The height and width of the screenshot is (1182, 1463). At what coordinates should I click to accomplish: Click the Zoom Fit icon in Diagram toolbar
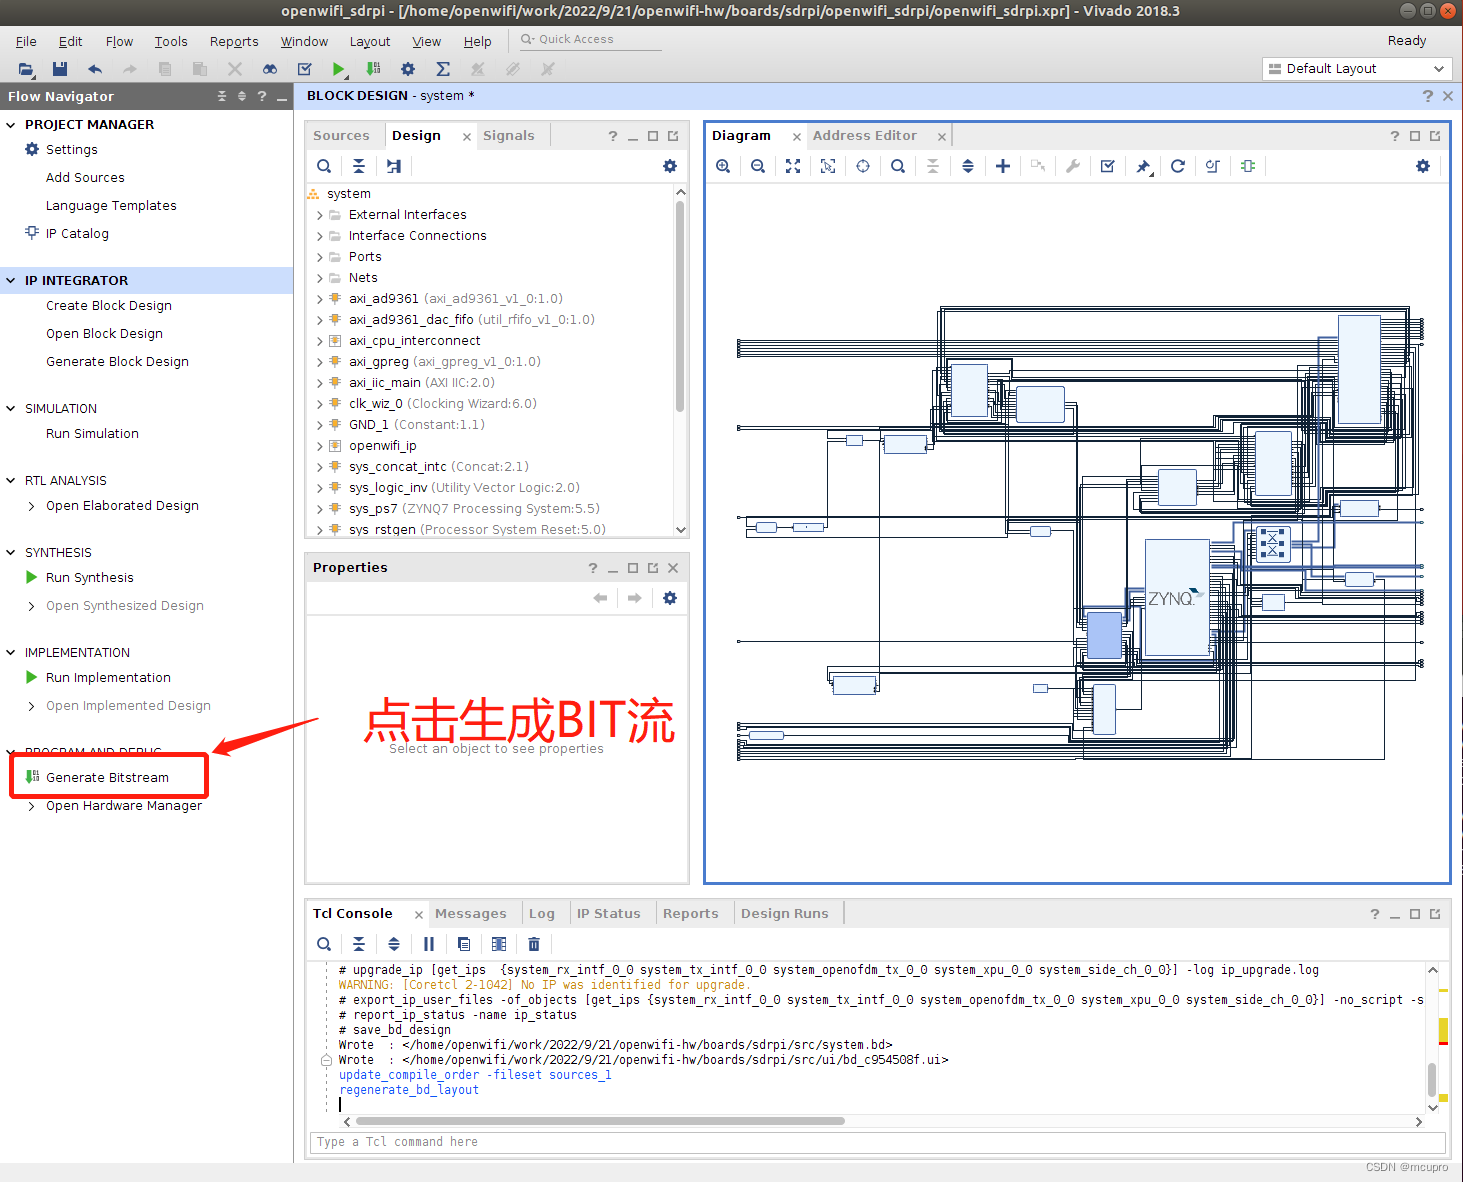[x=793, y=166]
